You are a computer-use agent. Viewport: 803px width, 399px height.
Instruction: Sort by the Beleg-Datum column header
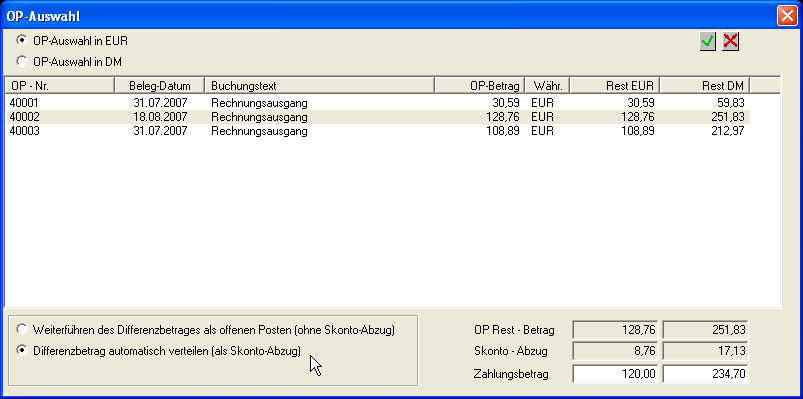159,86
